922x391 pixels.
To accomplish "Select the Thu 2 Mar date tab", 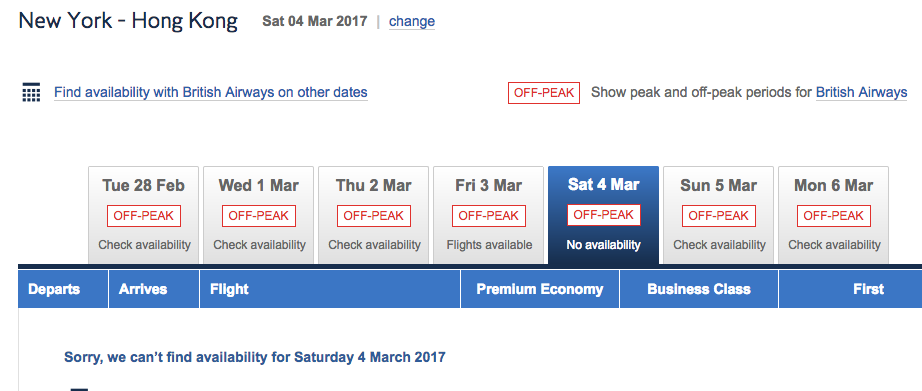I will [373, 215].
